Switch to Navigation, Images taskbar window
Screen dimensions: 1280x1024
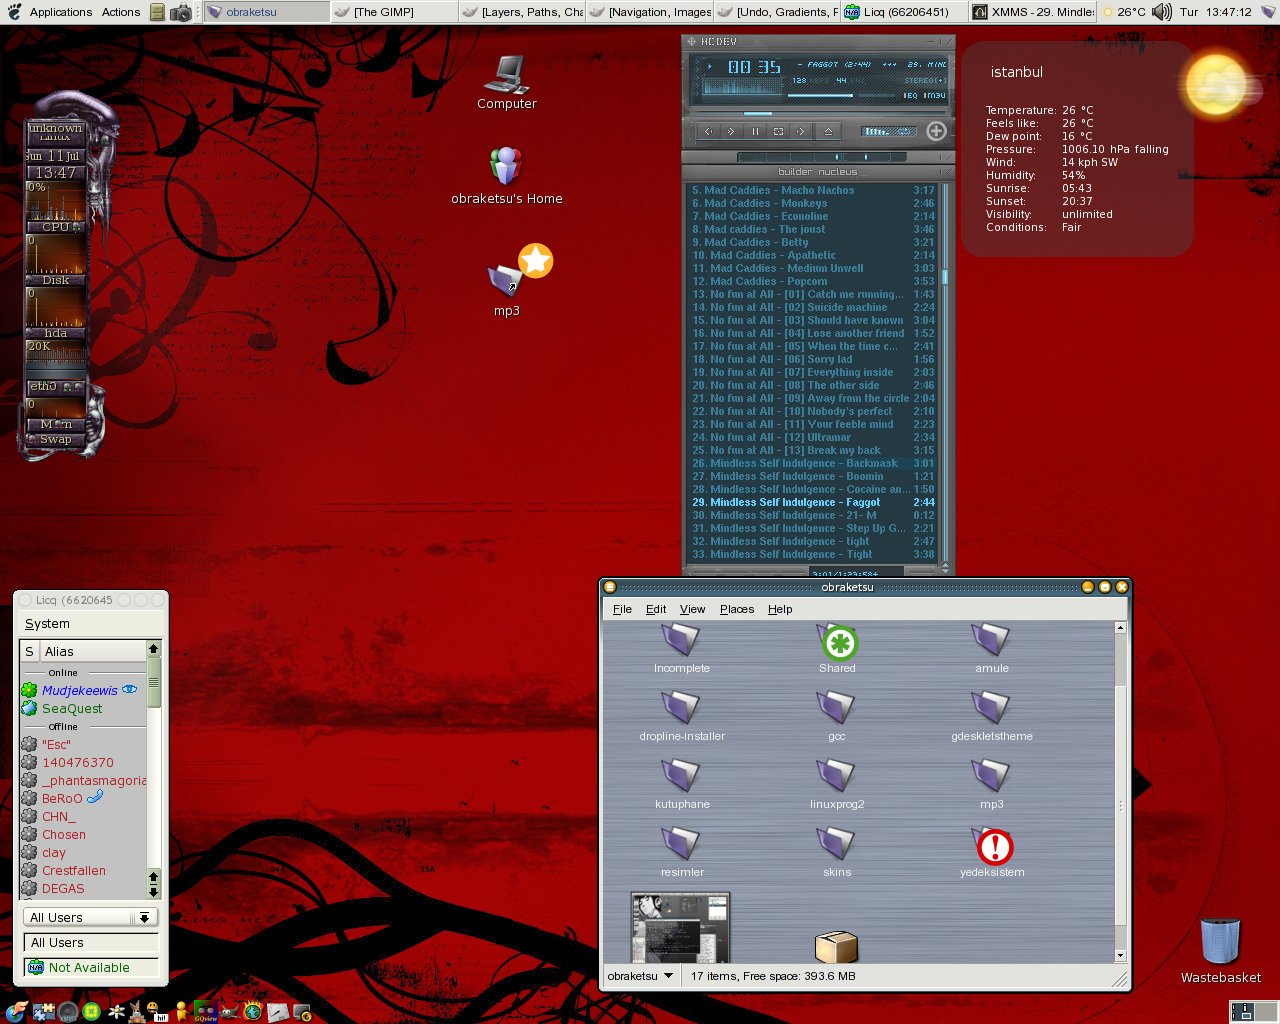pos(650,12)
